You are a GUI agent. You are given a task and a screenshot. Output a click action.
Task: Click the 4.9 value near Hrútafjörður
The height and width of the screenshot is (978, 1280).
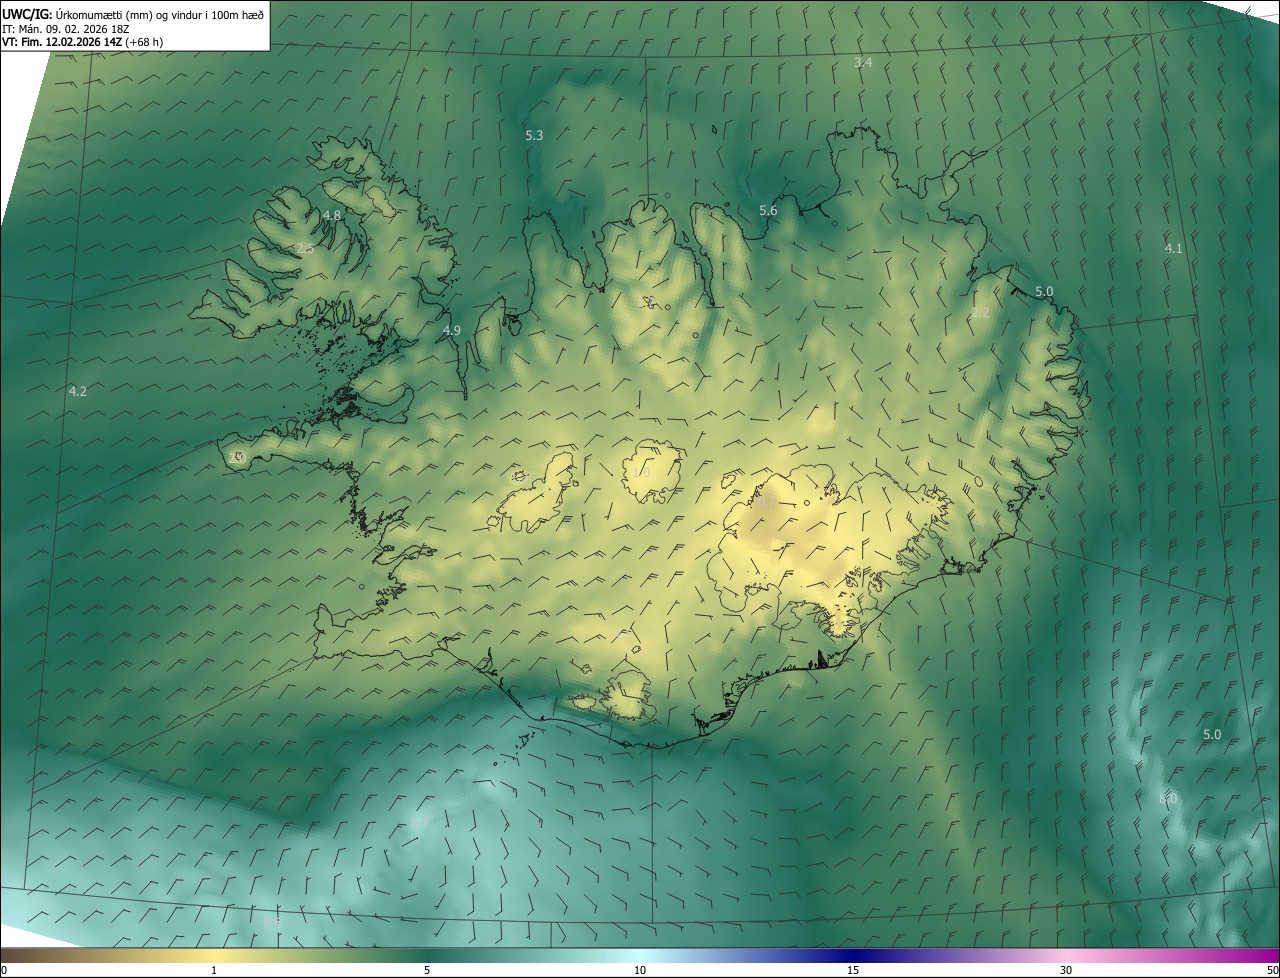(x=452, y=330)
